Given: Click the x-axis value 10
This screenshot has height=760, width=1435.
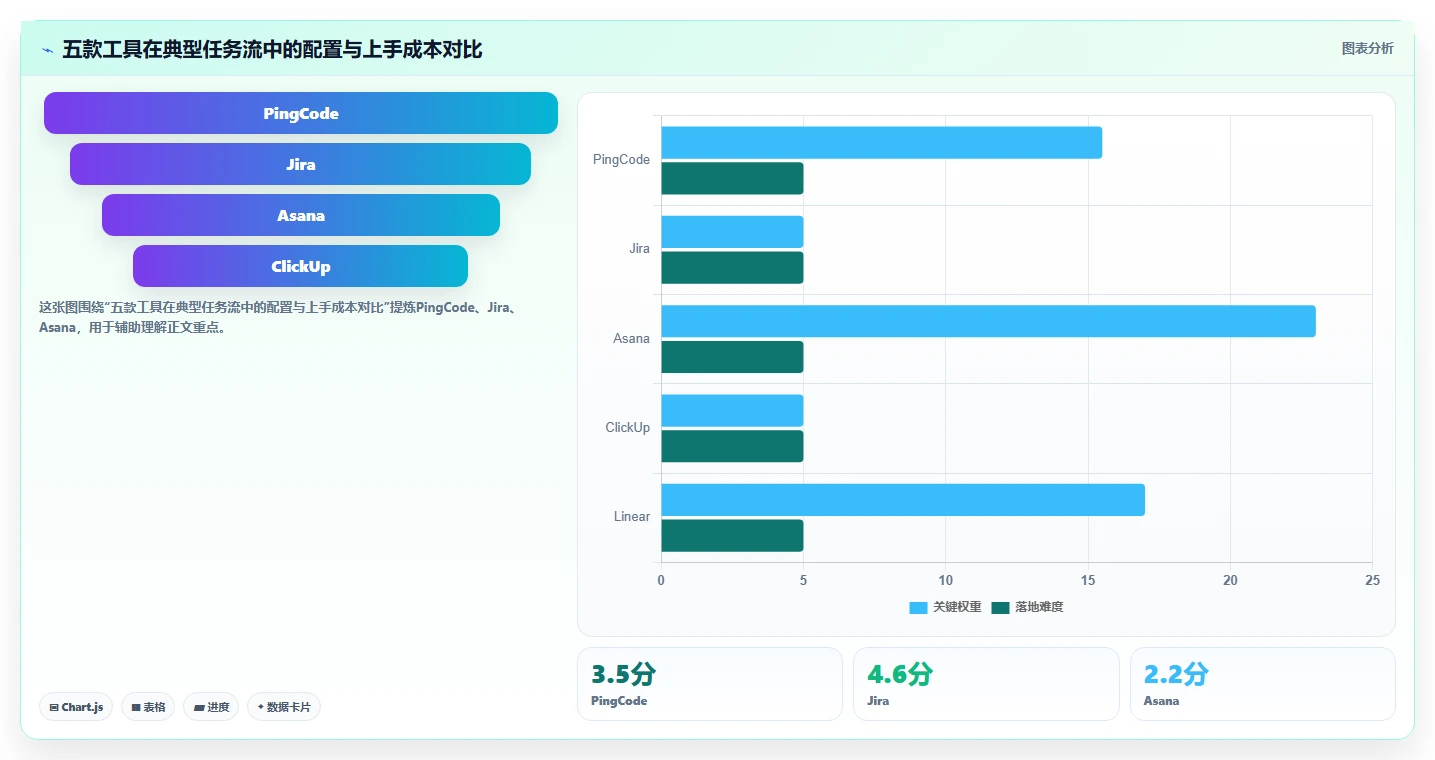Looking at the screenshot, I should point(945,581).
